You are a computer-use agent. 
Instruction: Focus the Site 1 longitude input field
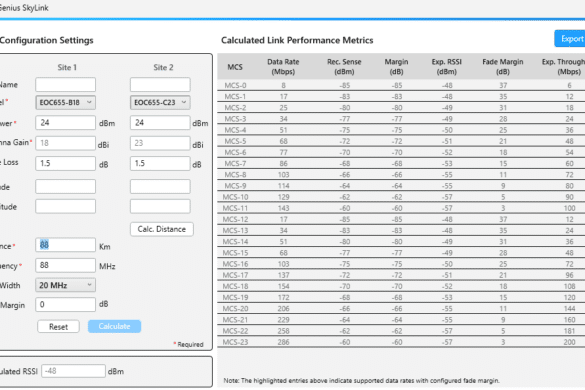pos(65,206)
